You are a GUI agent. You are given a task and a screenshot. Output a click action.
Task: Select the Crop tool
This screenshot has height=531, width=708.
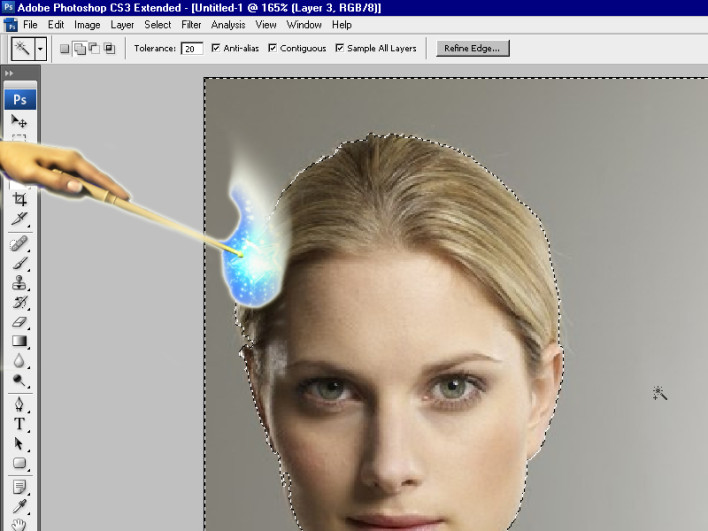[19, 199]
